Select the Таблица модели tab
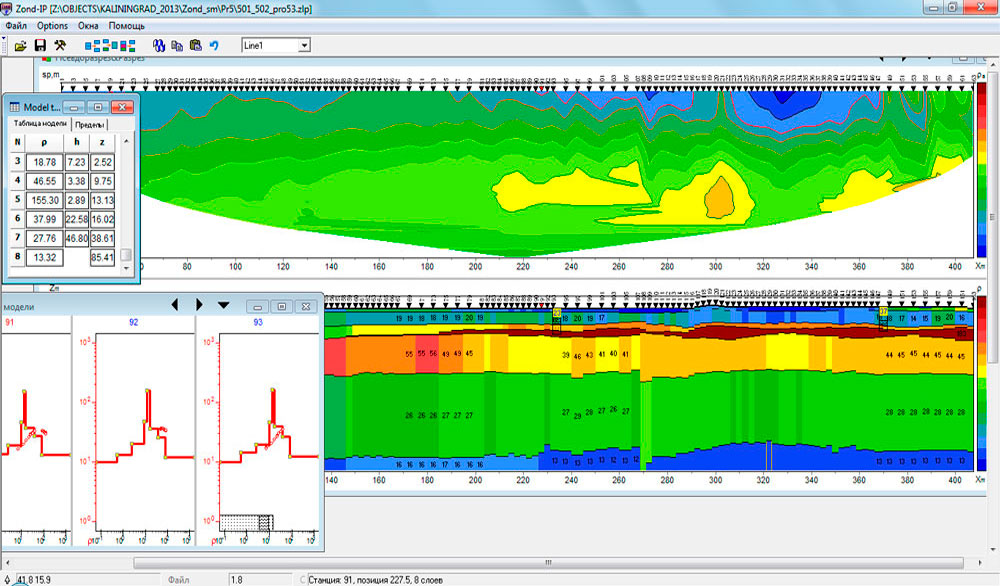Screen dimensions: 1000x586 41,123
